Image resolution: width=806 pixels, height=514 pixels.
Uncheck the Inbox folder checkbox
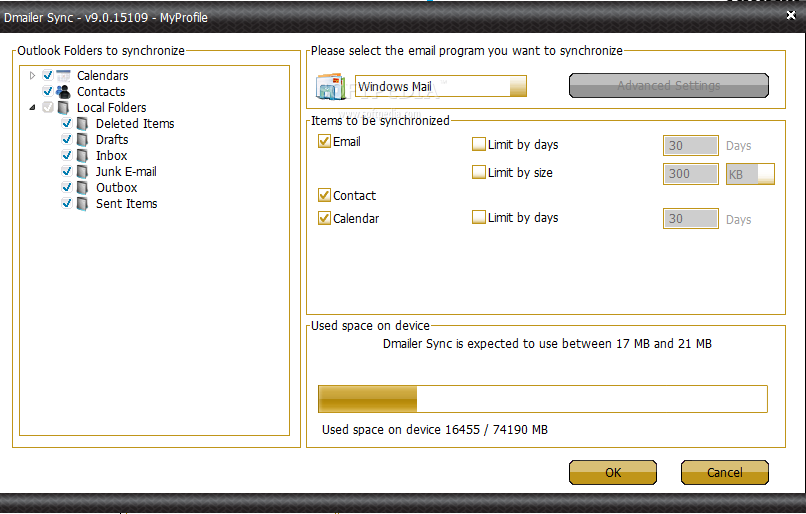click(x=67, y=155)
